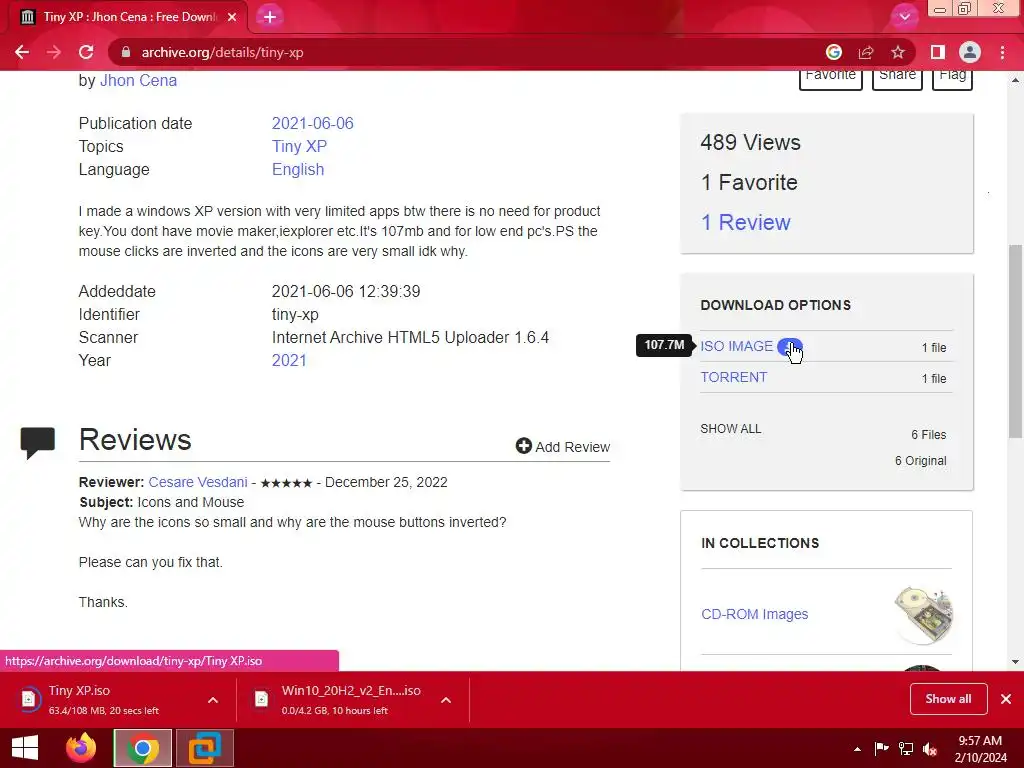The width and height of the screenshot is (1024, 768).
Task: Click the Reviews speech bubble icon
Action: pos(38,443)
